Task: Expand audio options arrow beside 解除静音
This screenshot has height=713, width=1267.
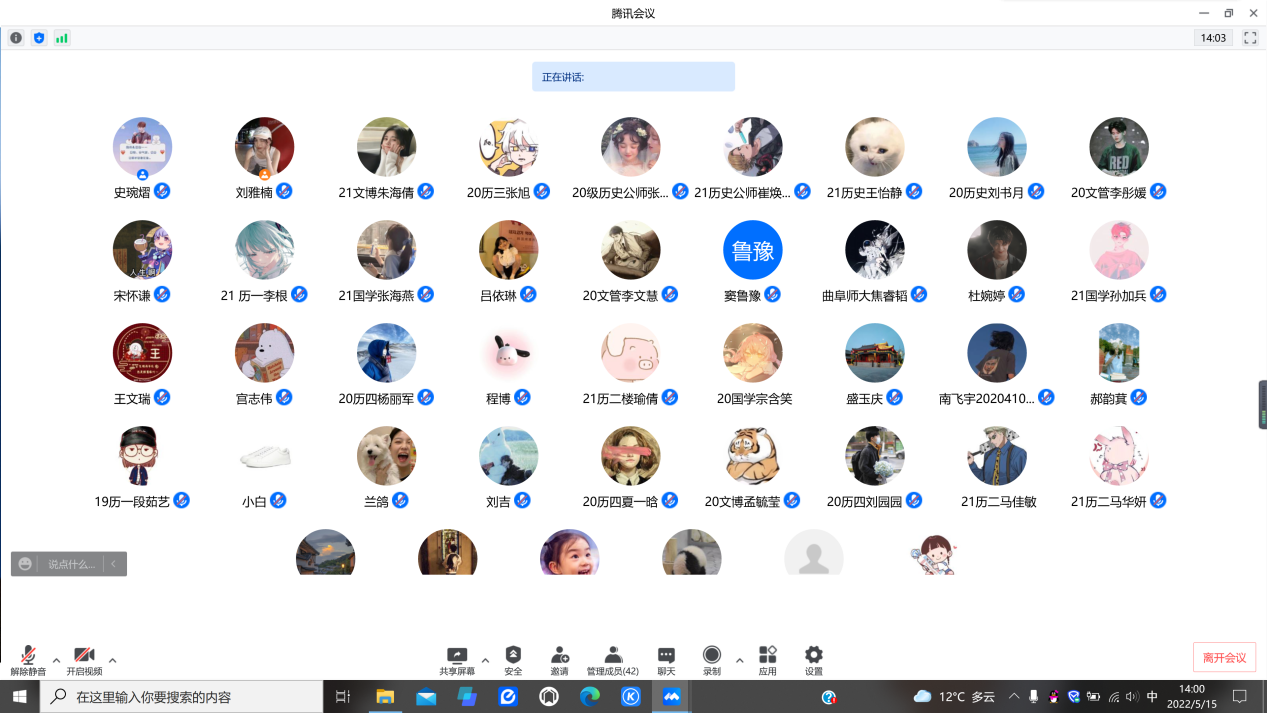Action: click(56, 660)
